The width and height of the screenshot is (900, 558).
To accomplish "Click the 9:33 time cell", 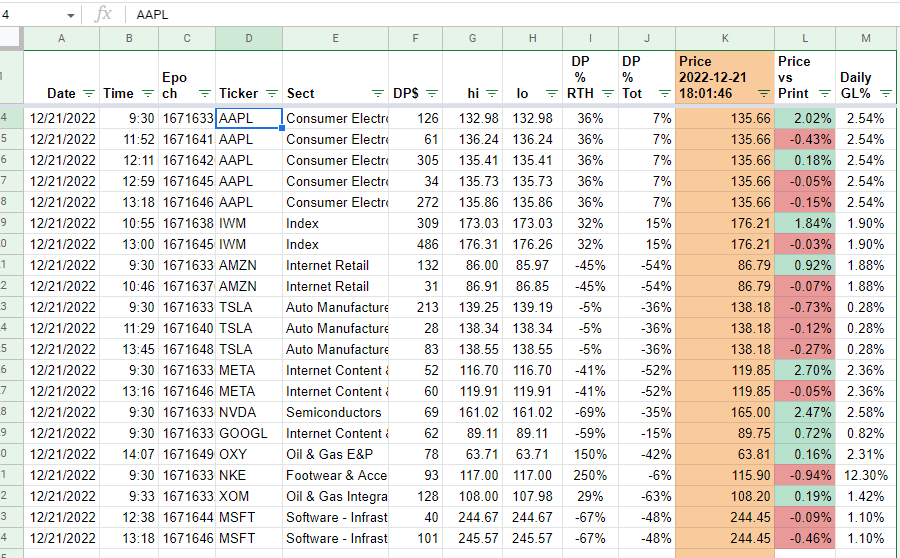I will click(129, 497).
